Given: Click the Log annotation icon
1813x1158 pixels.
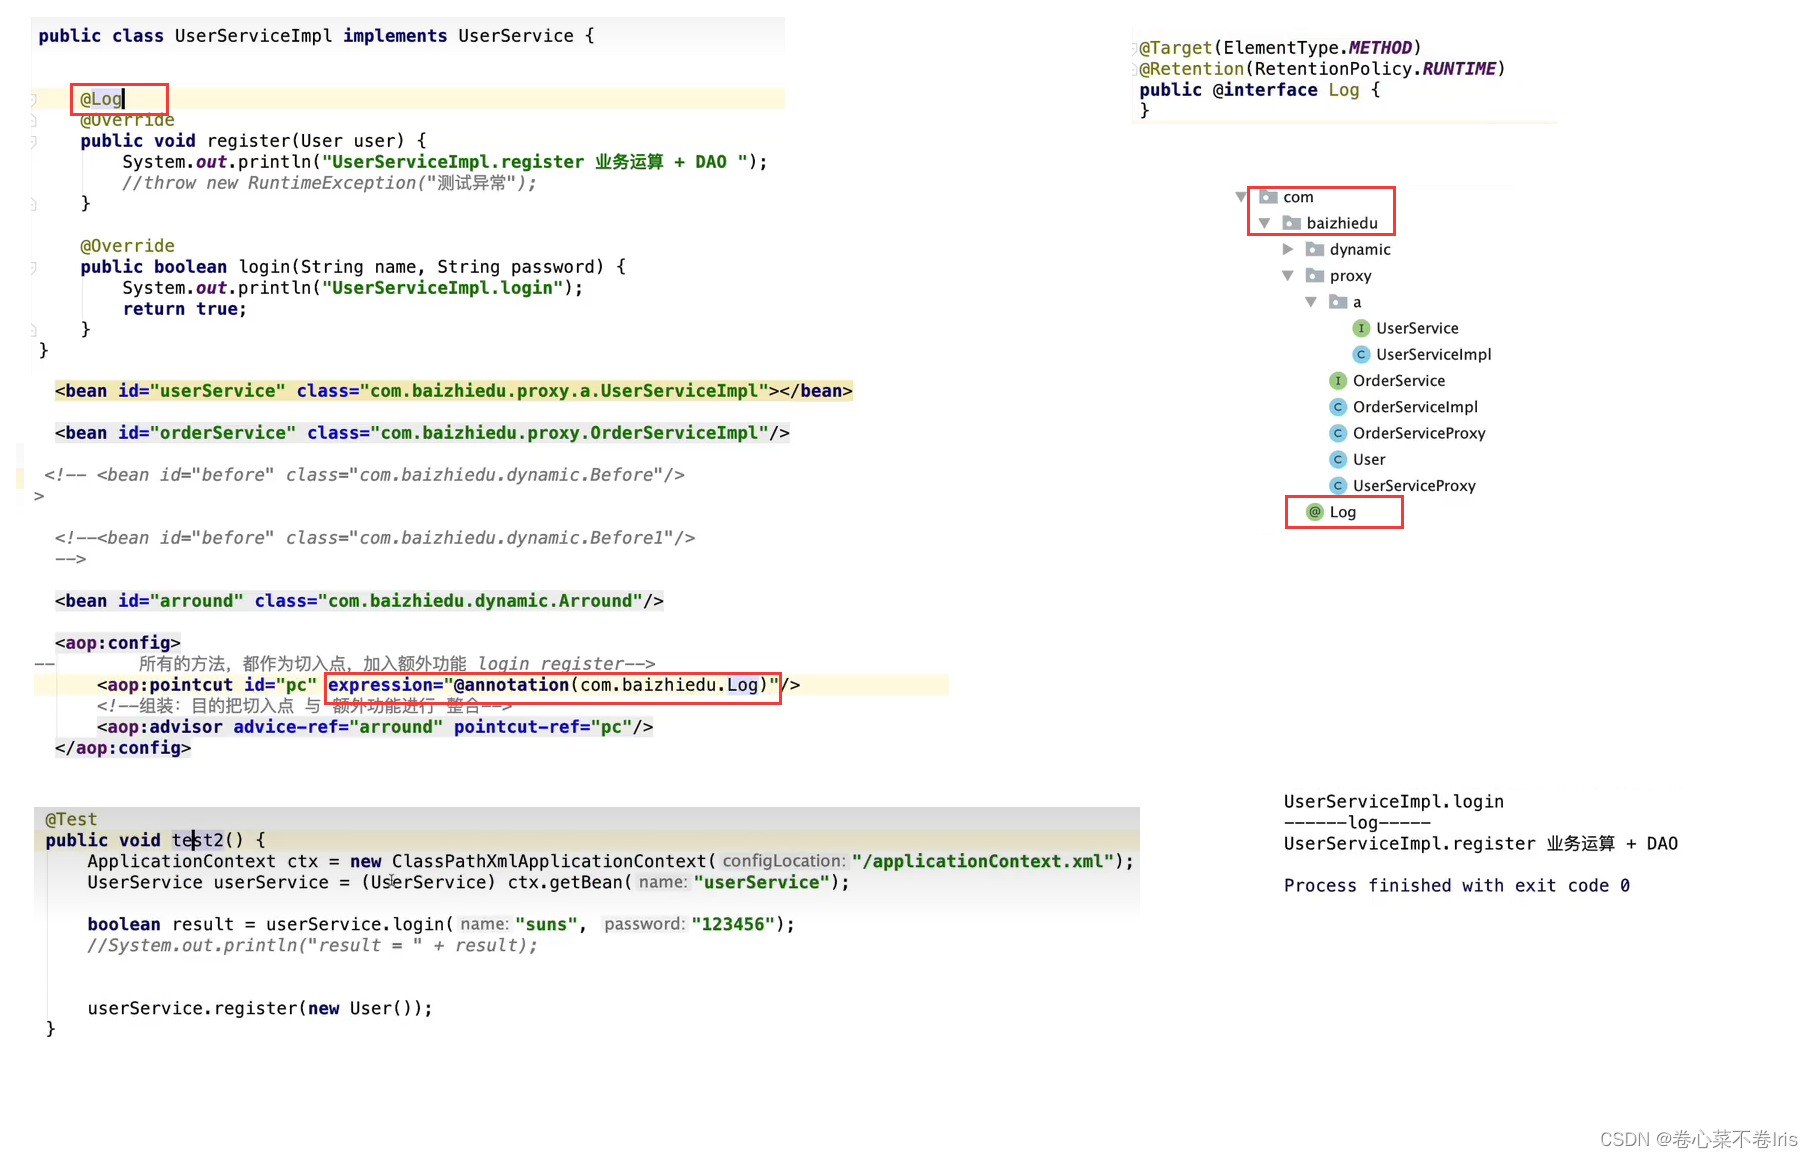Looking at the screenshot, I should tap(1315, 512).
